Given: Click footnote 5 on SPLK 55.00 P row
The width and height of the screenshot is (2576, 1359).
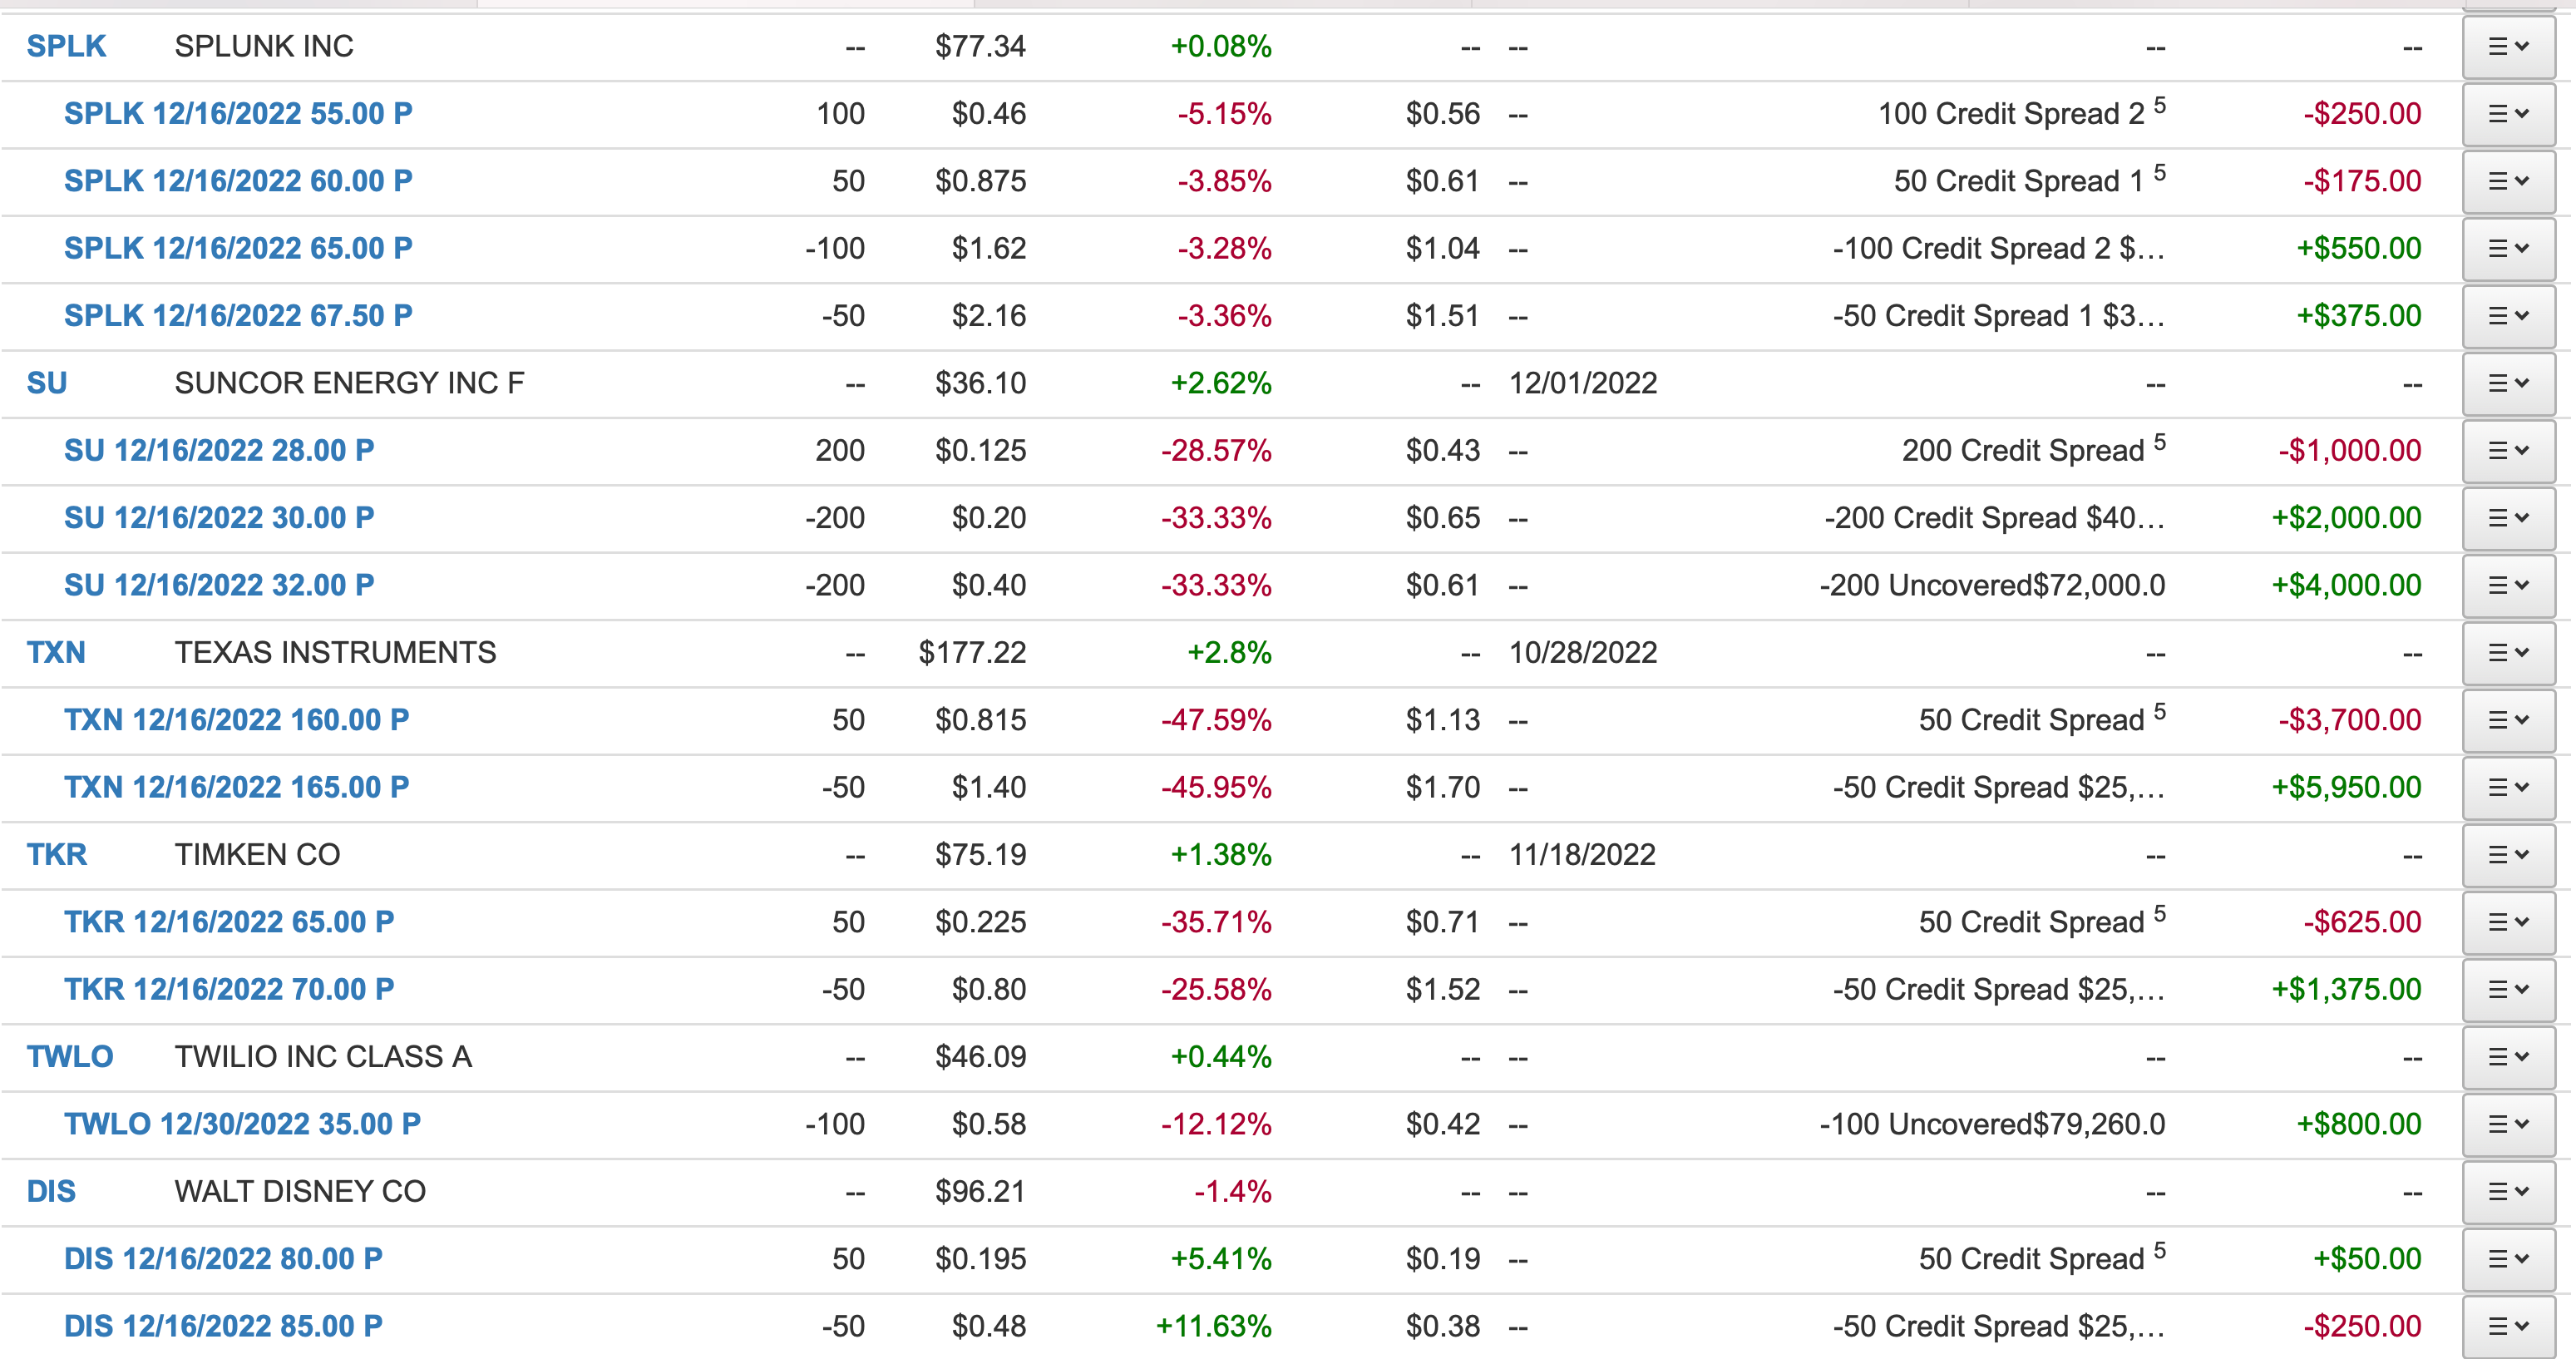Looking at the screenshot, I should pyautogui.click(x=2160, y=104).
